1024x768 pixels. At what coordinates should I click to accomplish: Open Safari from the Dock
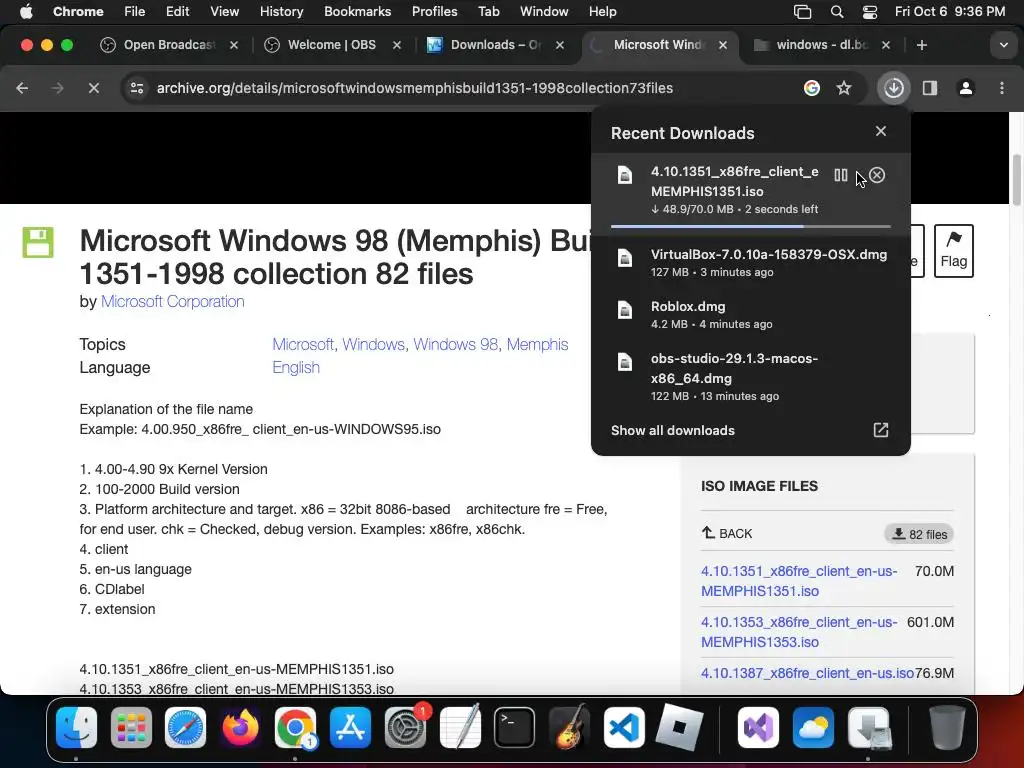tap(185, 727)
